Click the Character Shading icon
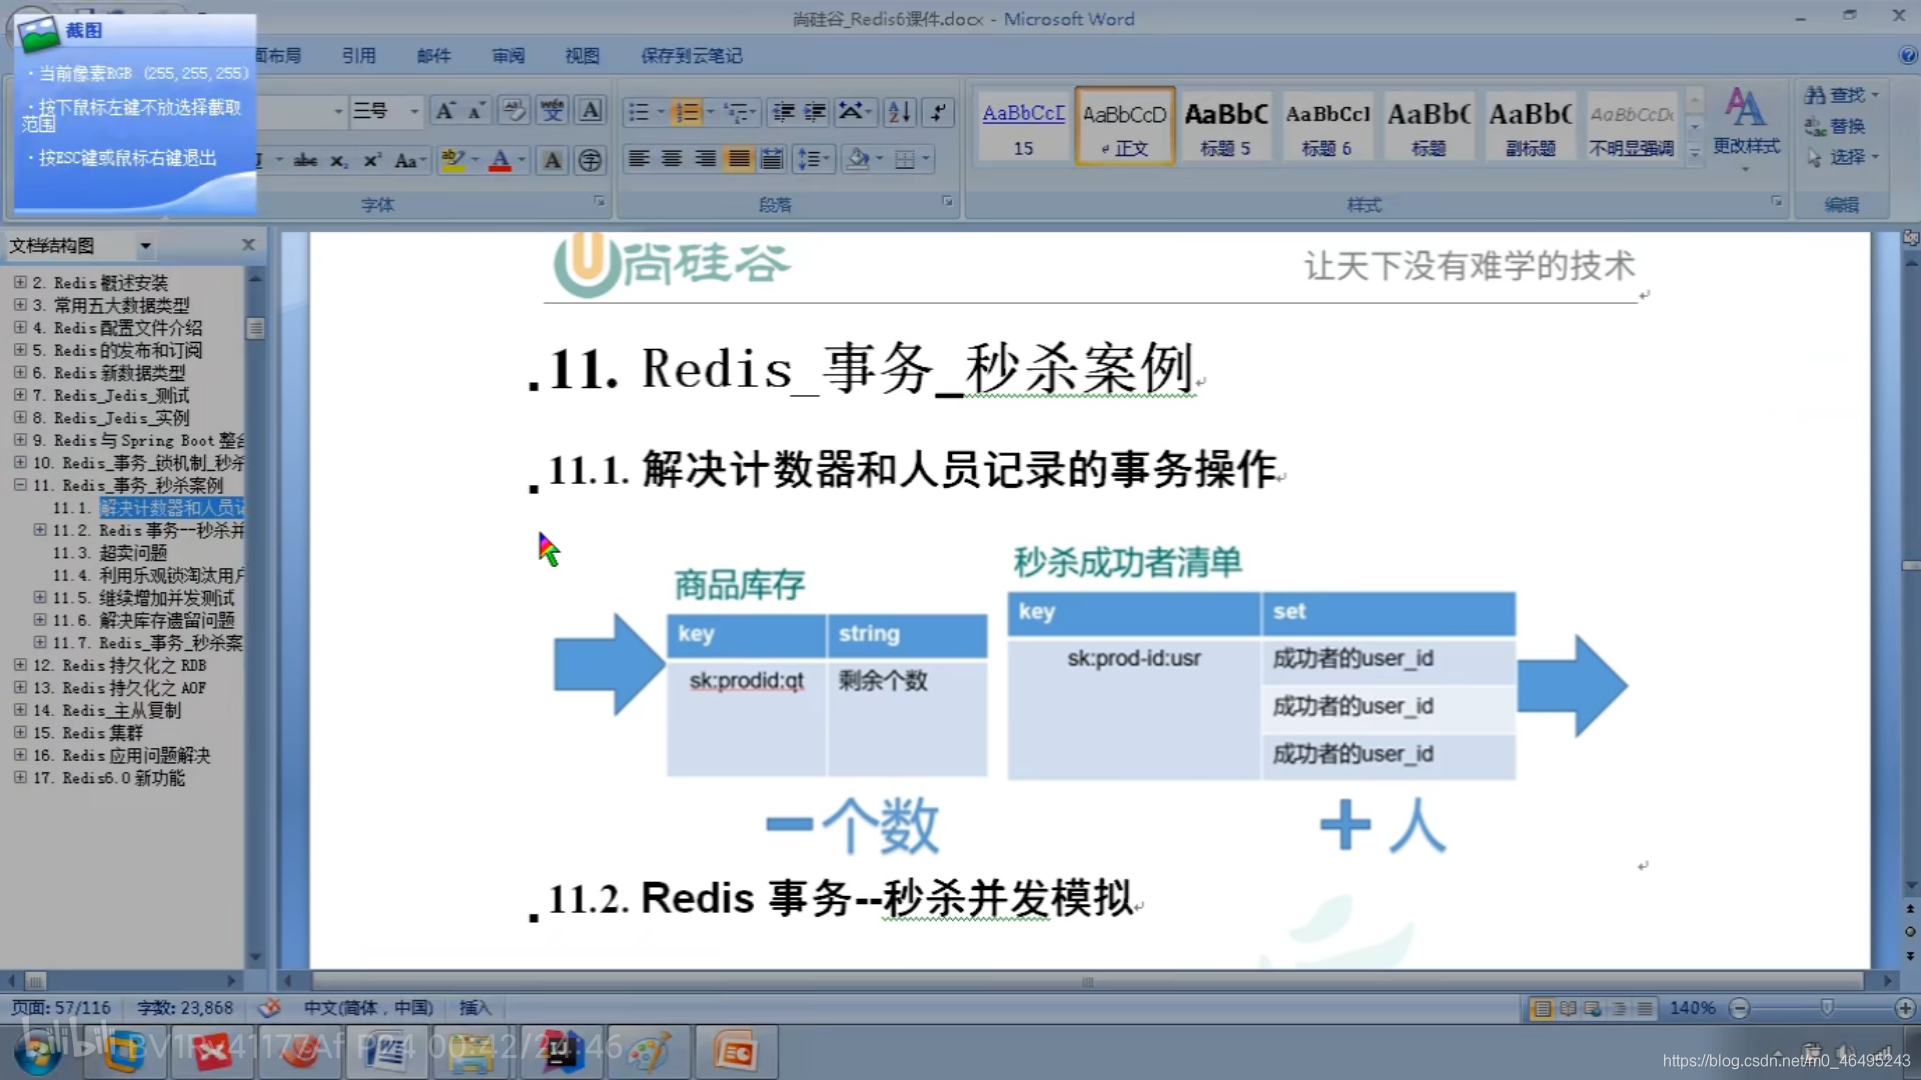Screen dimensions: 1921x1080 pos(552,160)
